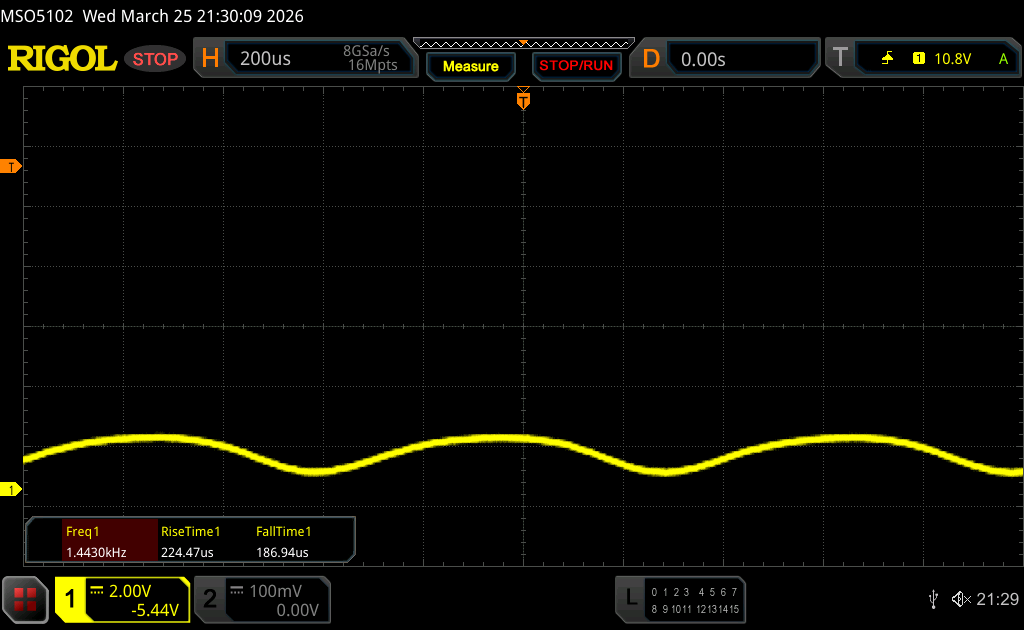Open the 10.8V trigger level setting

pos(952,59)
